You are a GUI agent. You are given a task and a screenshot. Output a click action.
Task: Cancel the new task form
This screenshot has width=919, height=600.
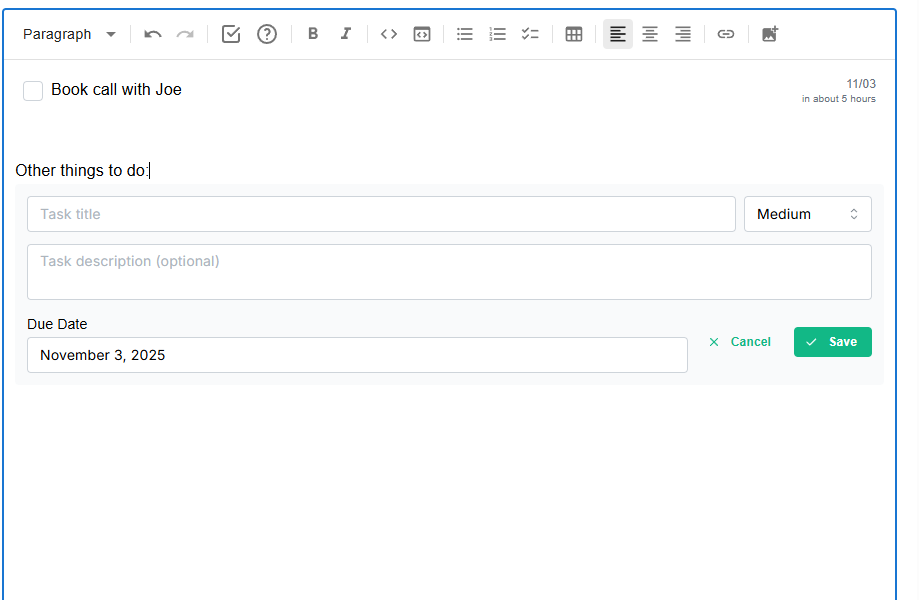coord(740,342)
